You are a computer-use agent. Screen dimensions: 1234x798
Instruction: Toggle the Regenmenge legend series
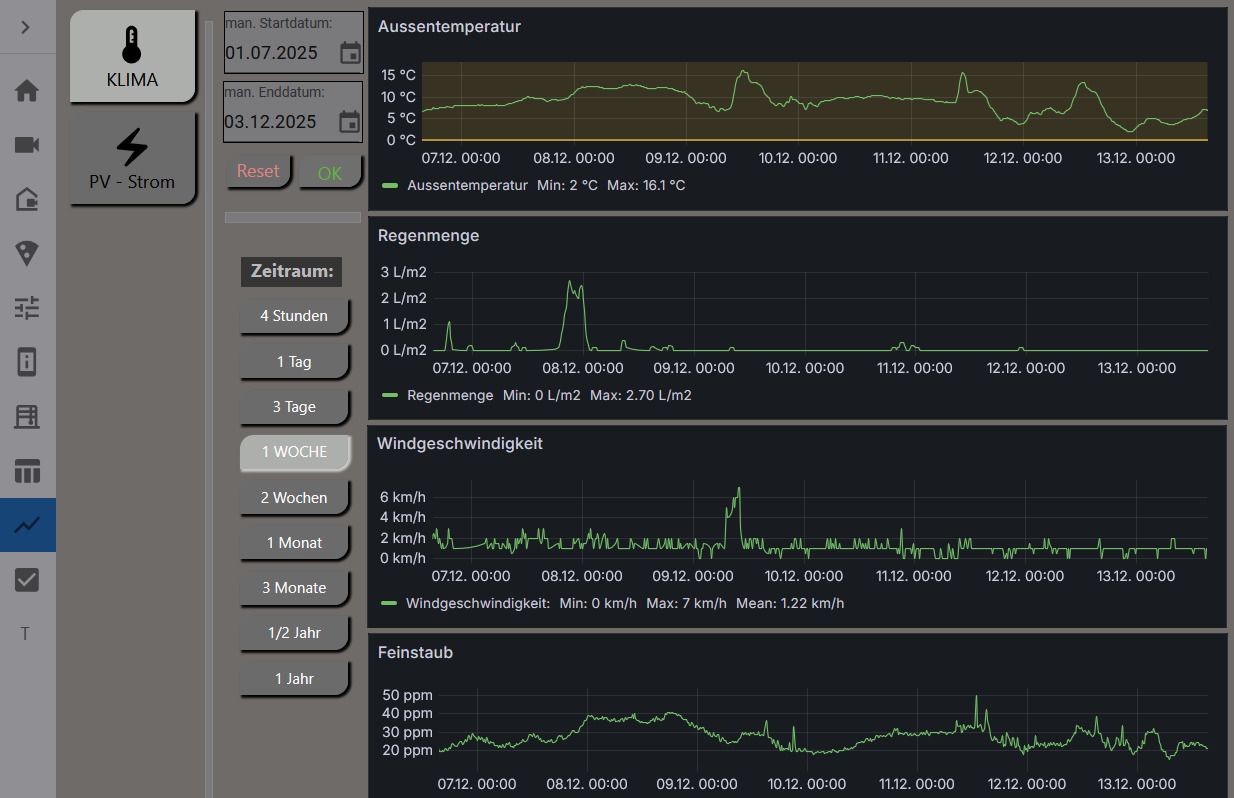tap(449, 396)
